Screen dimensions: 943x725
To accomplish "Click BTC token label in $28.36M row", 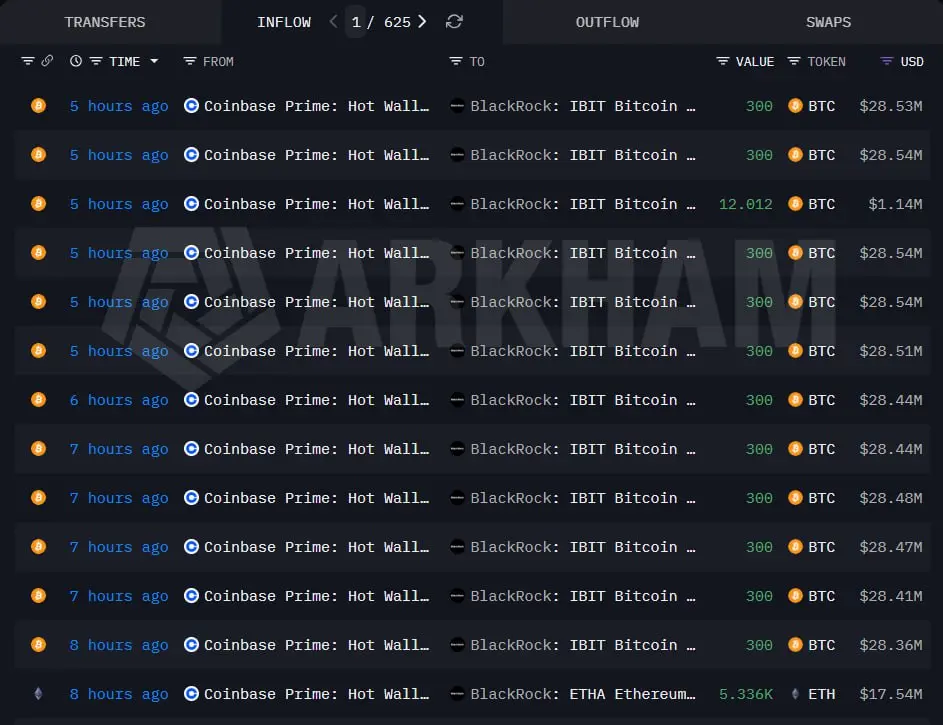I will (822, 645).
